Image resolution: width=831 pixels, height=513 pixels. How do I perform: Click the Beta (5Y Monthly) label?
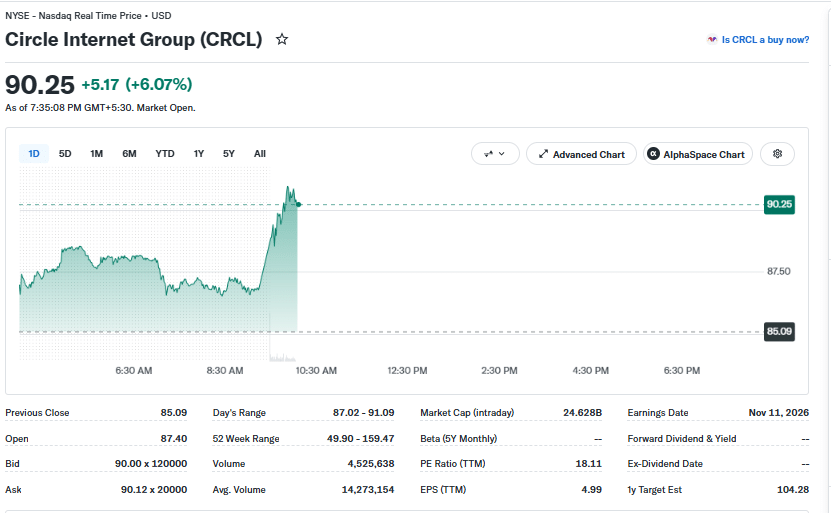[x=458, y=438]
